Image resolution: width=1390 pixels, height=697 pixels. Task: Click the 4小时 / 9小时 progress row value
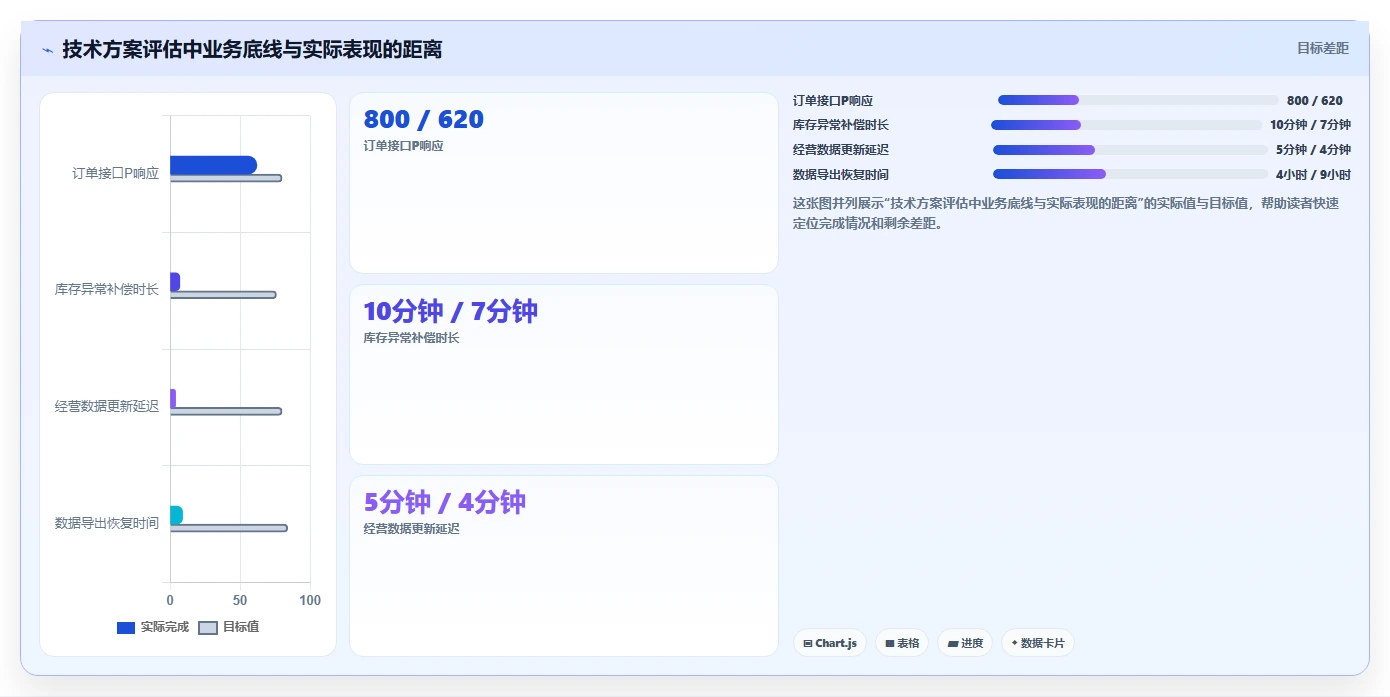click(x=1313, y=175)
